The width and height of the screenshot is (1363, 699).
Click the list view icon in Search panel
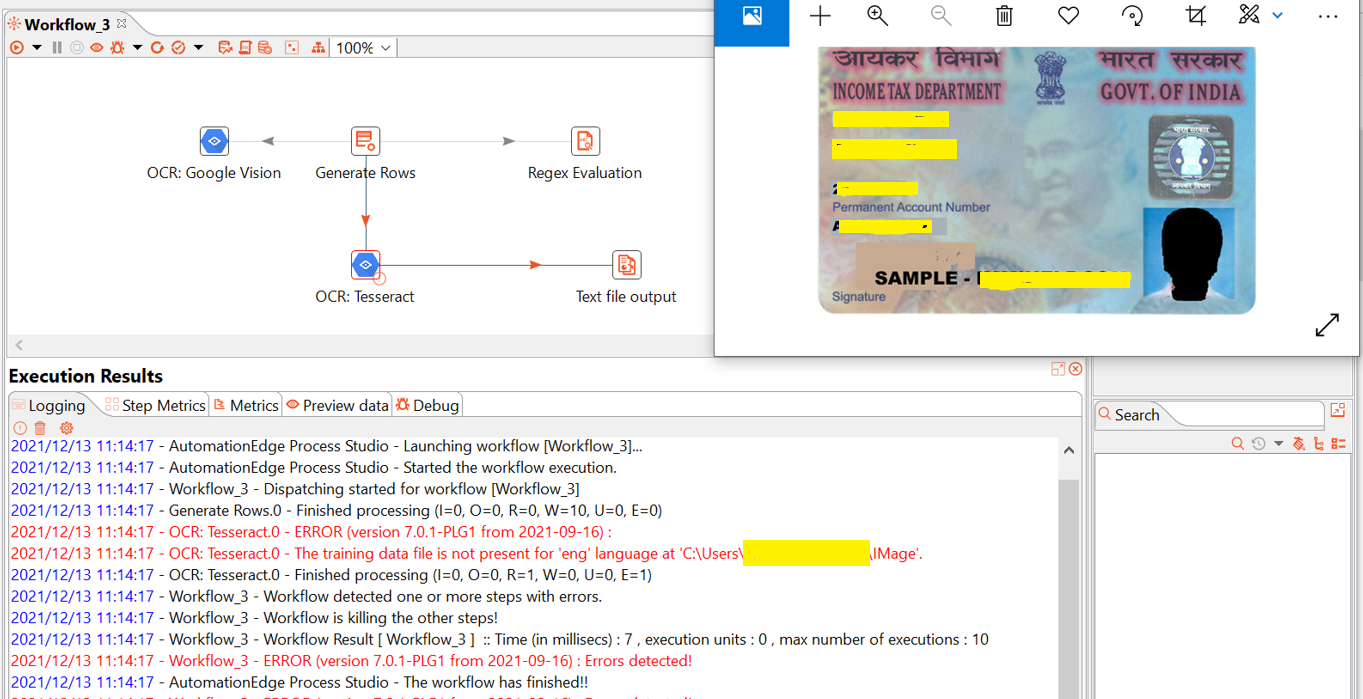coord(1339,443)
